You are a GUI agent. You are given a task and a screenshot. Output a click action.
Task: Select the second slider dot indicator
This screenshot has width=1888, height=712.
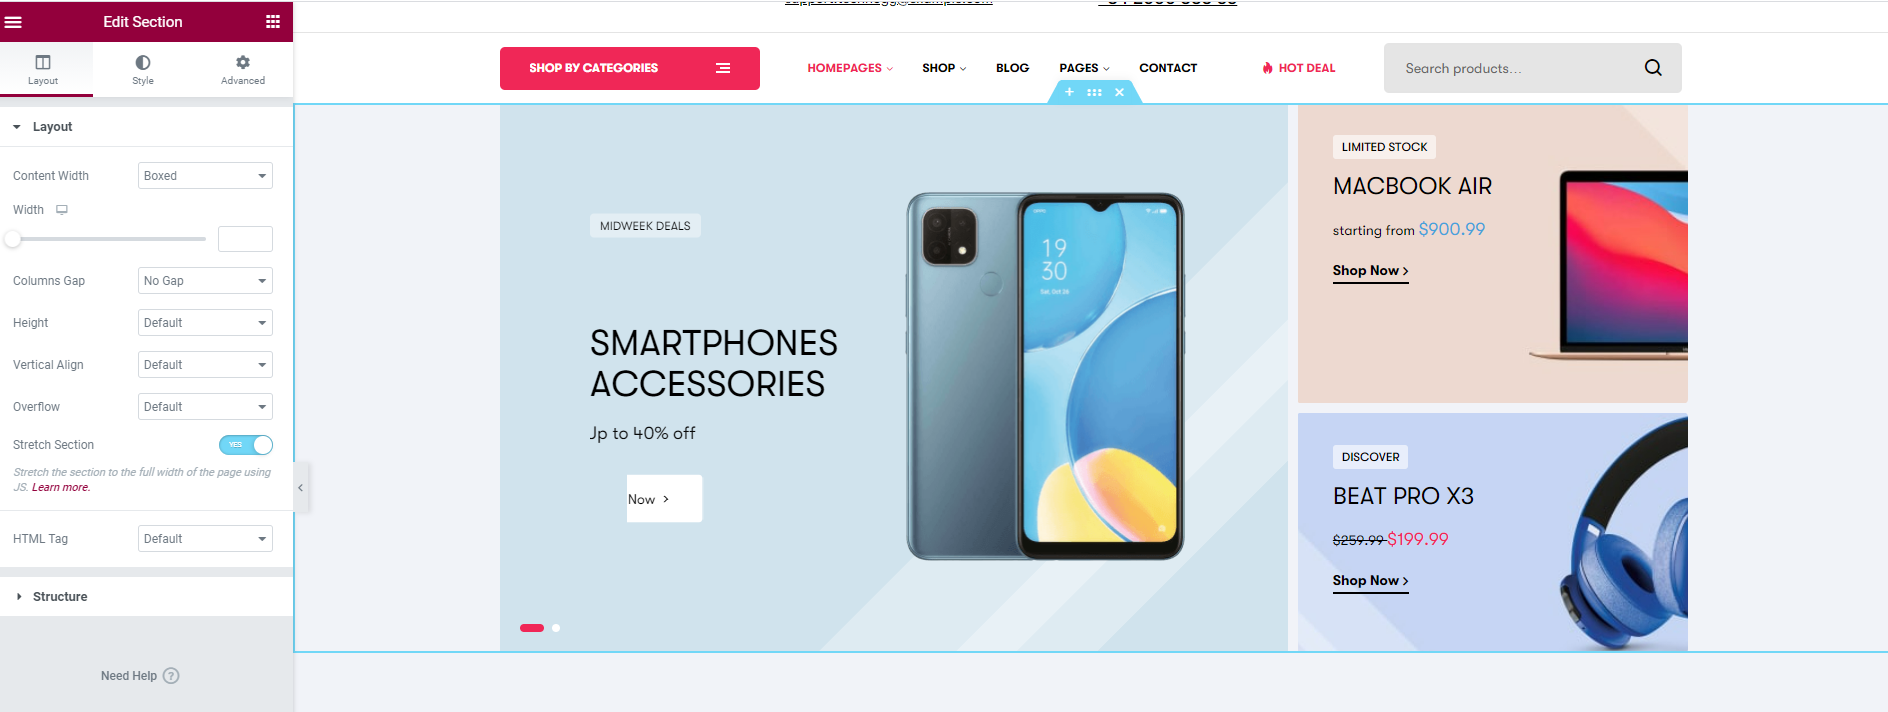click(x=556, y=628)
